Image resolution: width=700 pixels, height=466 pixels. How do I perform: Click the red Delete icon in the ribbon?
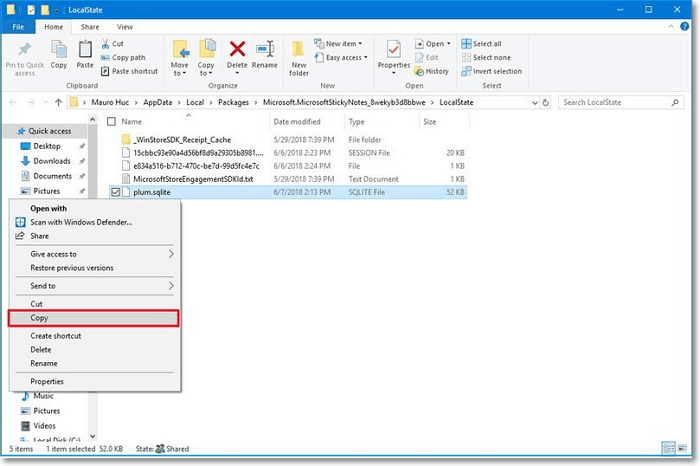(x=237, y=51)
